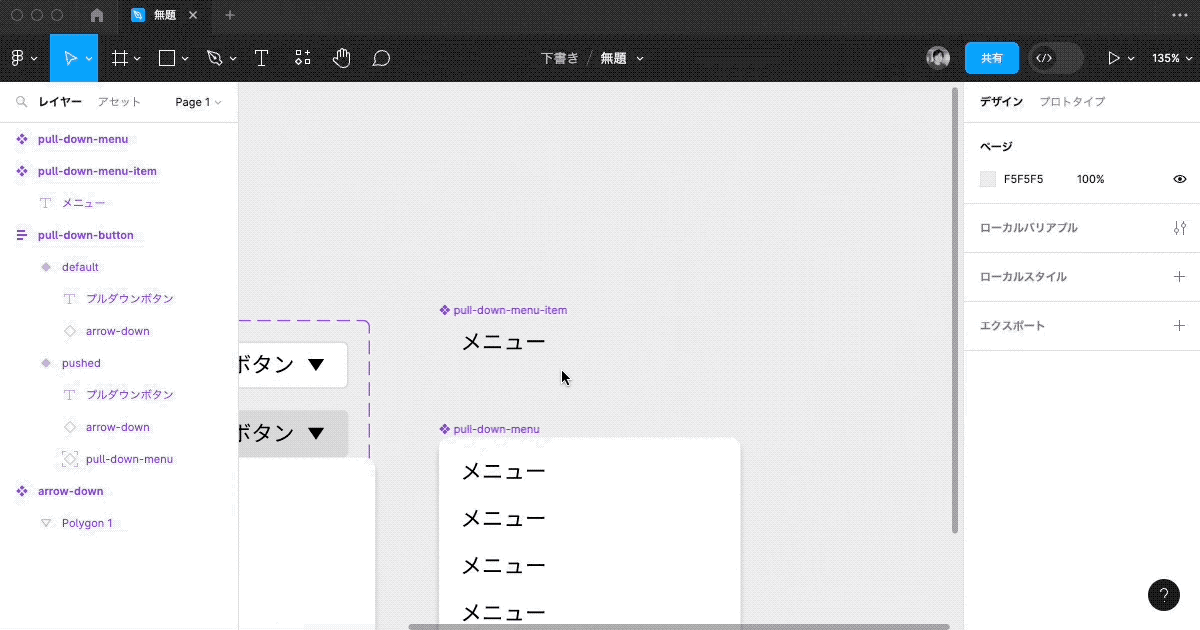Toggle the Dev Mode switch
Viewport: 1200px width, 630px height.
(x=1056, y=58)
